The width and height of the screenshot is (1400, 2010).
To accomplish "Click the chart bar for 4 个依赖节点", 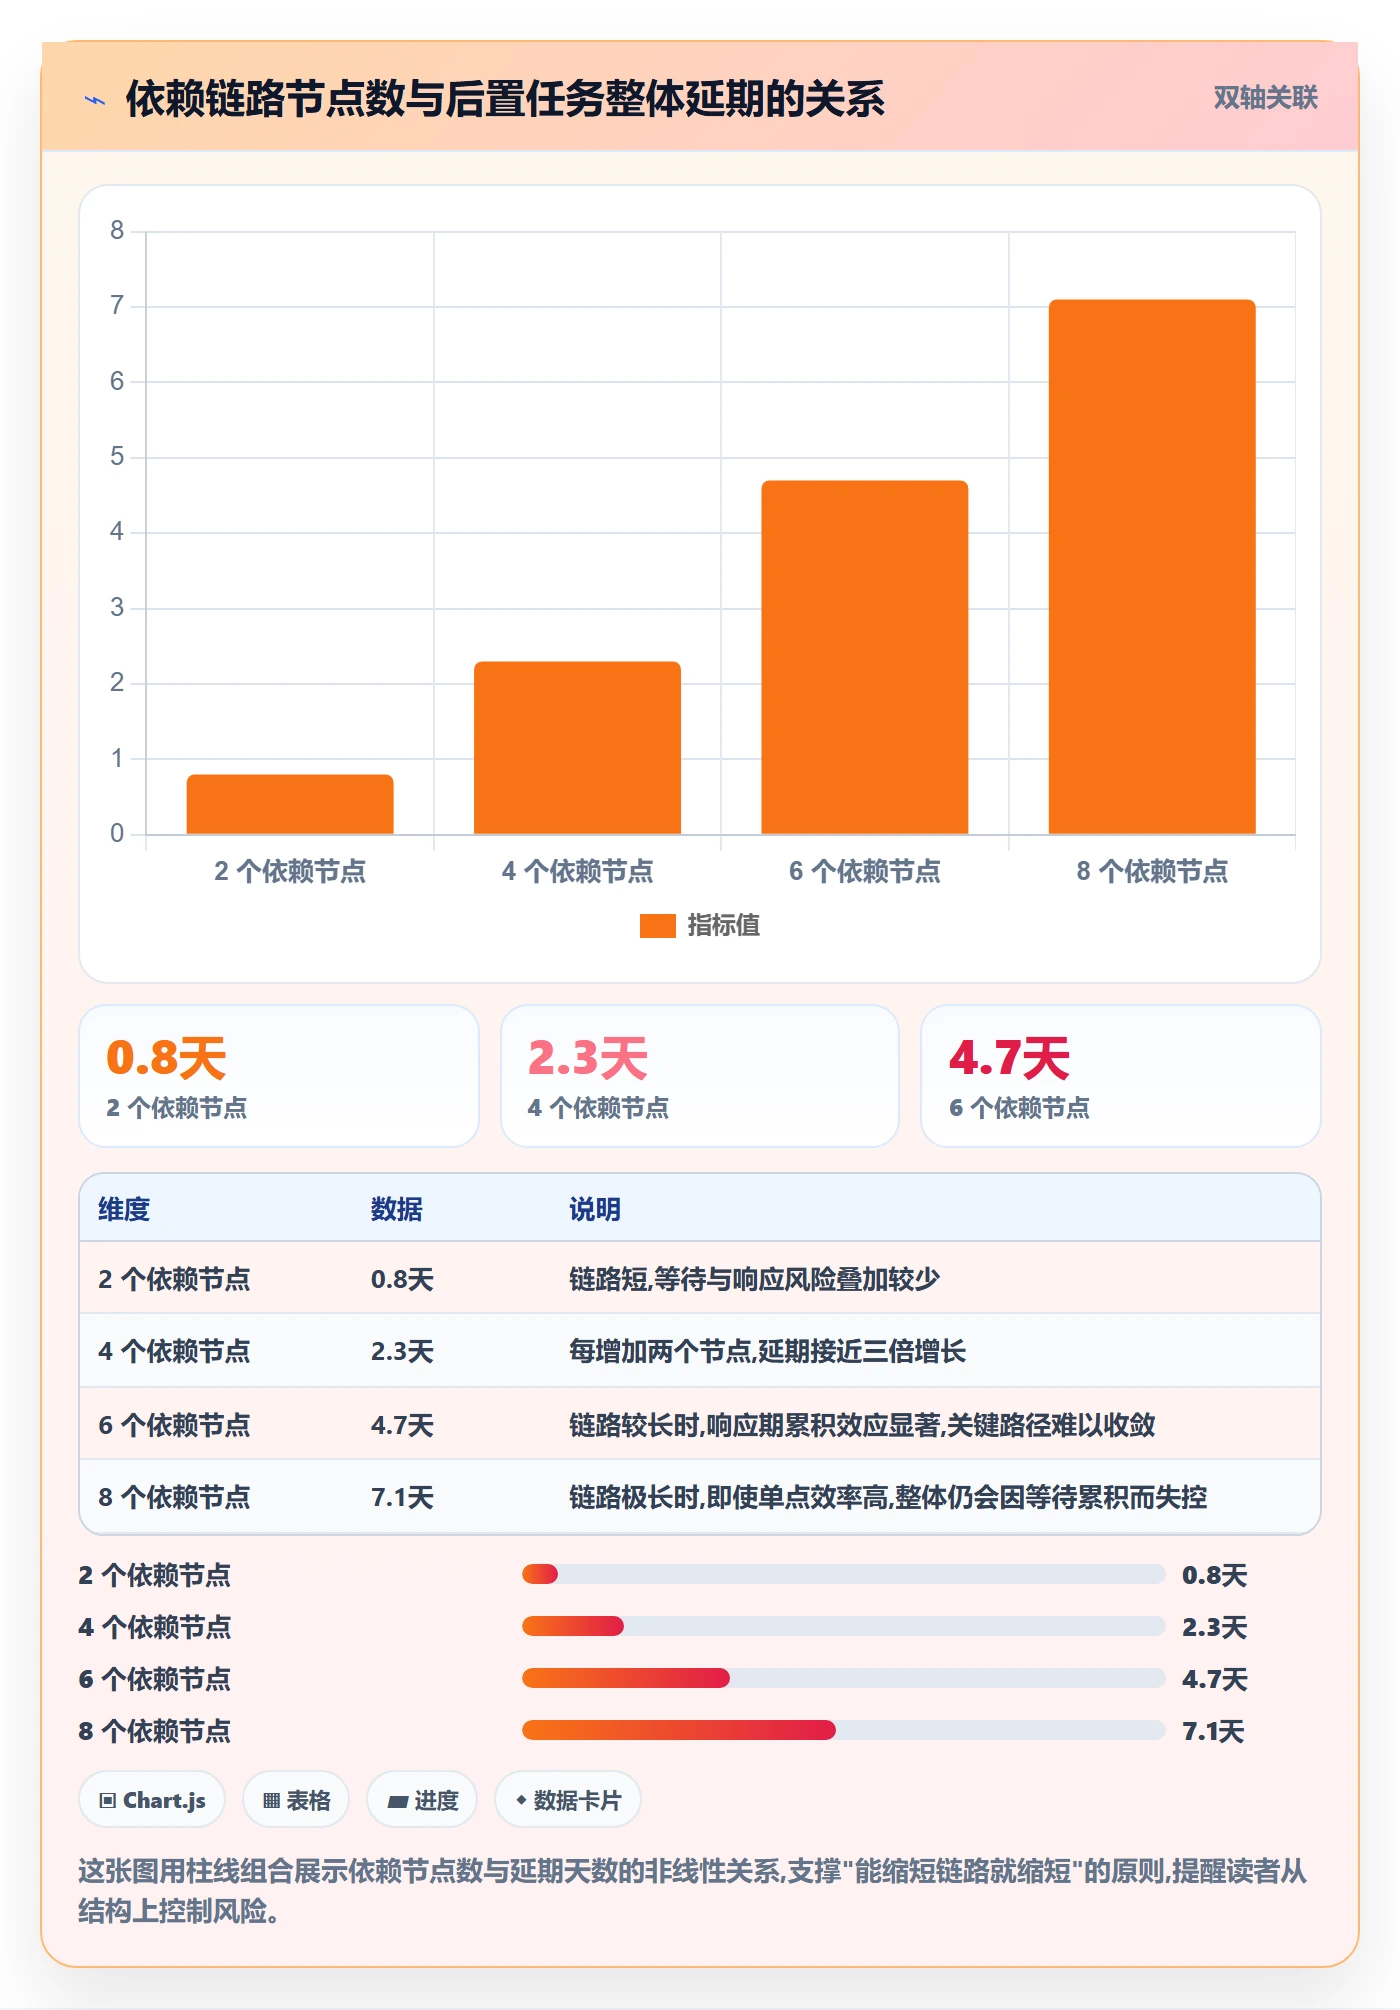I will pos(577,747).
